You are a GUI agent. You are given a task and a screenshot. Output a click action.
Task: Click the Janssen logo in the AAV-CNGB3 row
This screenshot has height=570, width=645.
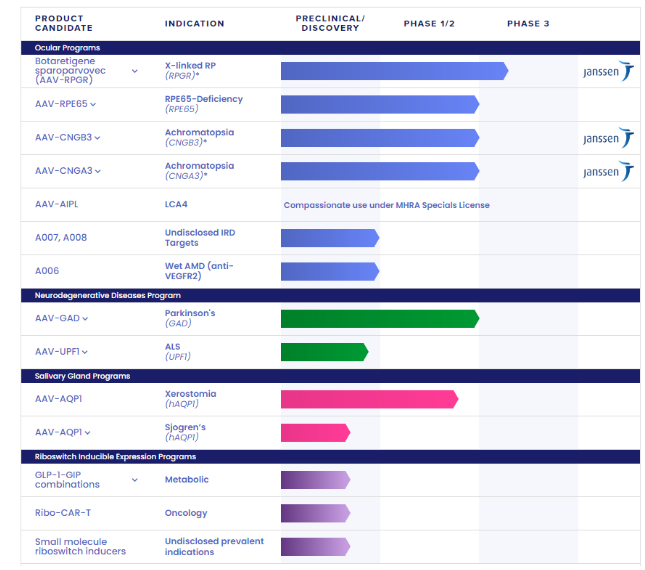click(x=607, y=138)
